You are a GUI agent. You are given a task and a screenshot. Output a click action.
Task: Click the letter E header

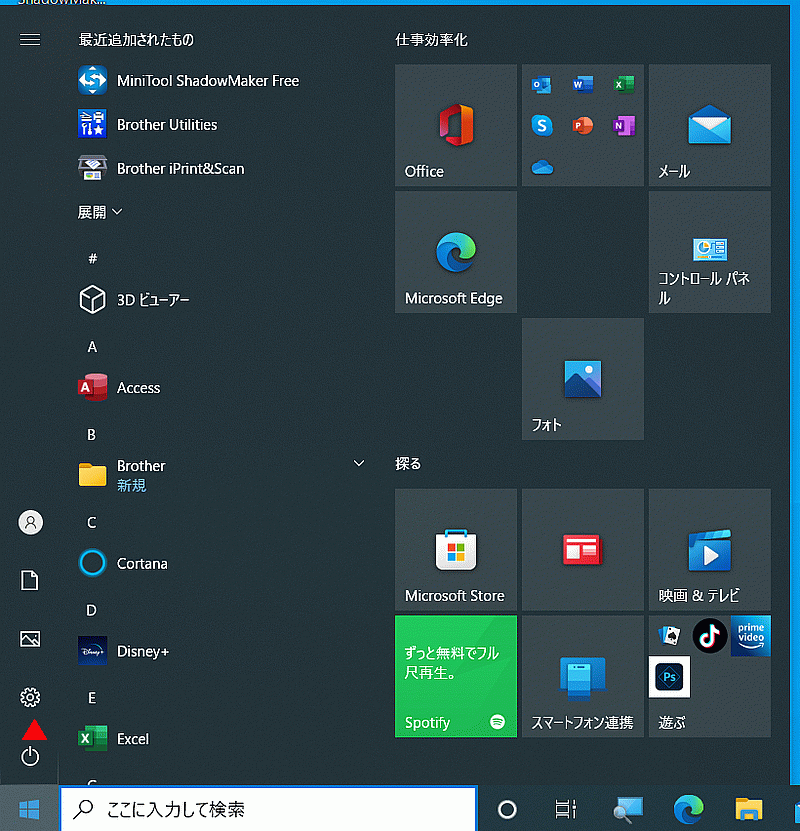tap(92, 698)
